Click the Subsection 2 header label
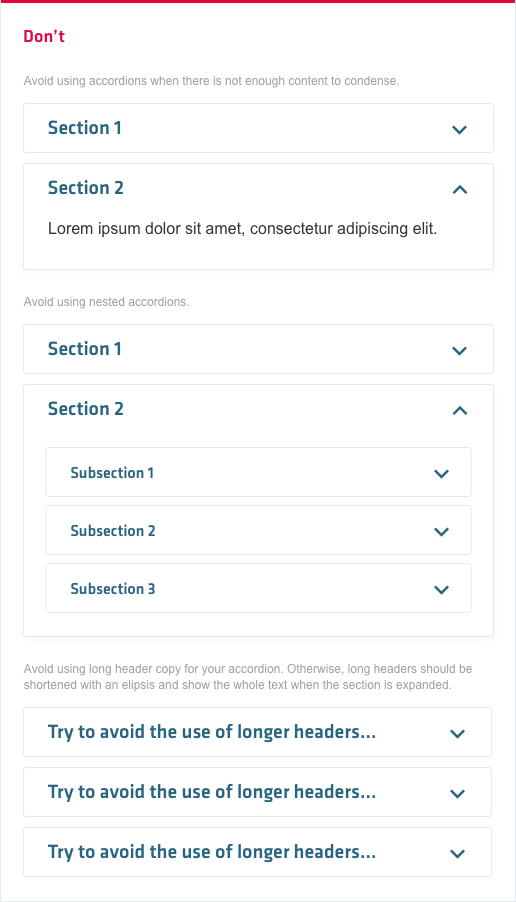The height and width of the screenshot is (902, 516). click(113, 531)
